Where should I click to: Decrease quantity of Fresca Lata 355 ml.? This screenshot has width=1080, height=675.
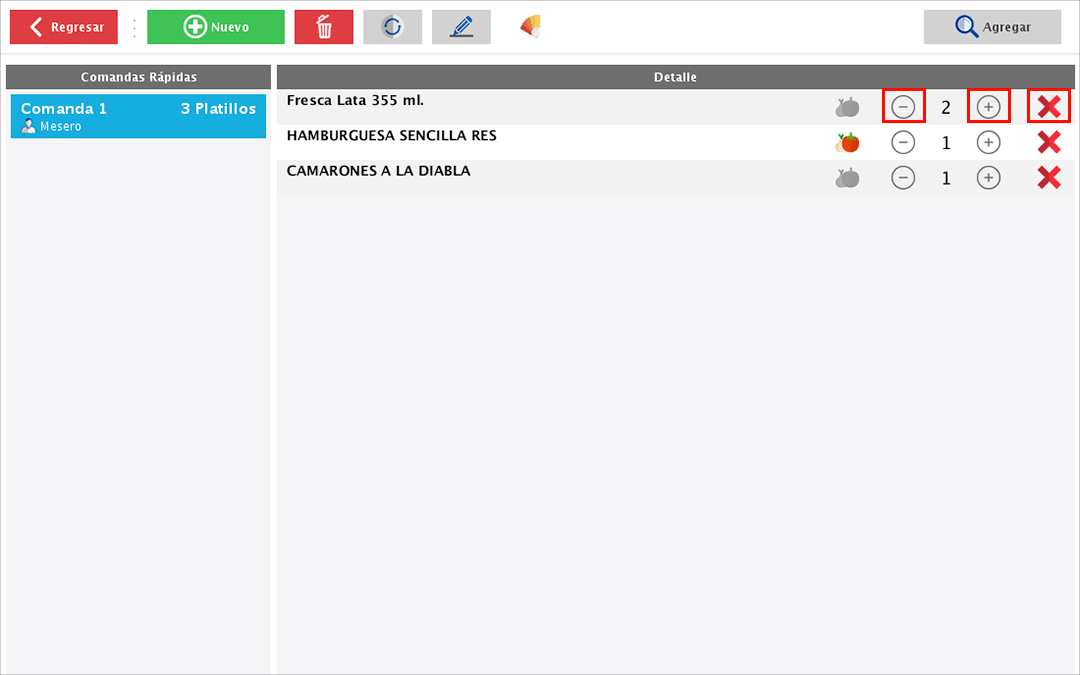pos(903,107)
